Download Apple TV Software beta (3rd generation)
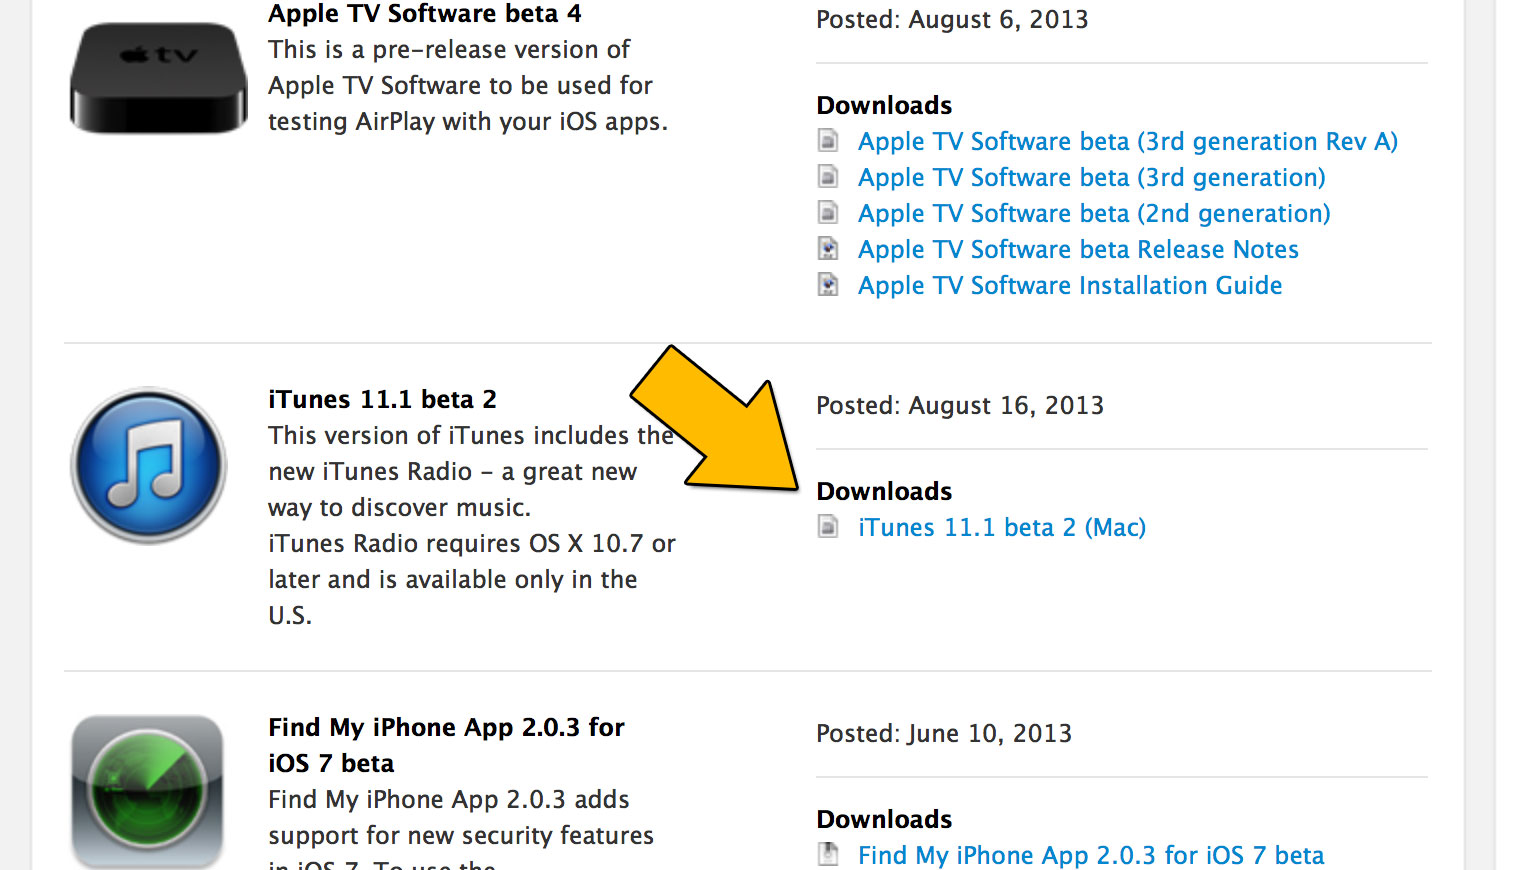1522x870 pixels. pyautogui.click(x=1091, y=178)
